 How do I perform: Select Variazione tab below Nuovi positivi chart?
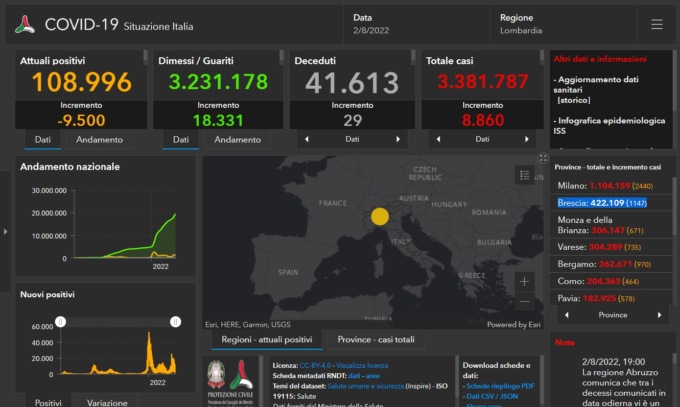click(107, 402)
